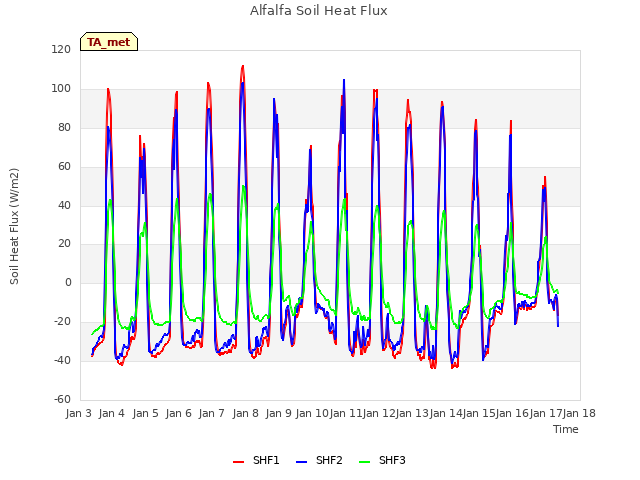Click the Jan 9 x-axis tick label

pos(278,413)
